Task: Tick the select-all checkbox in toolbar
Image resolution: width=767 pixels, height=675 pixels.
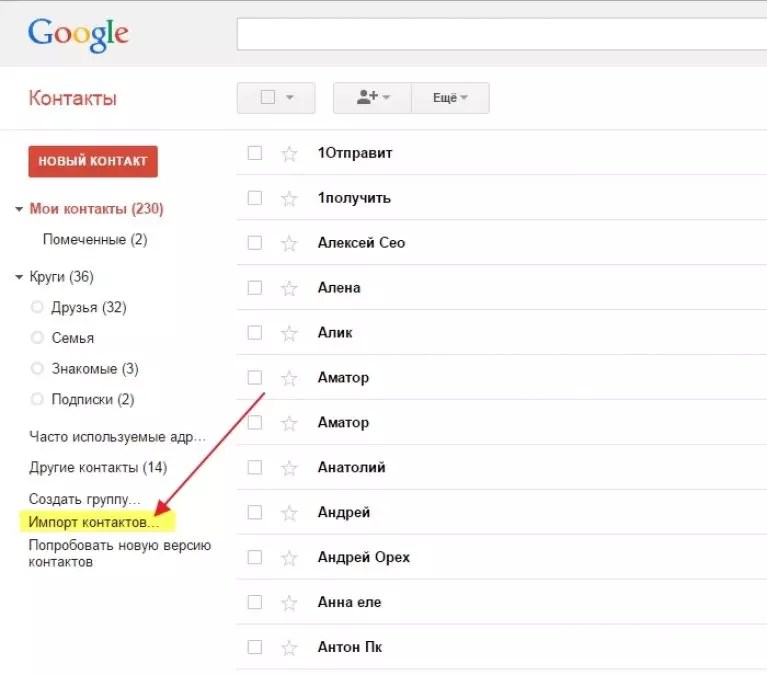Action: [x=268, y=97]
